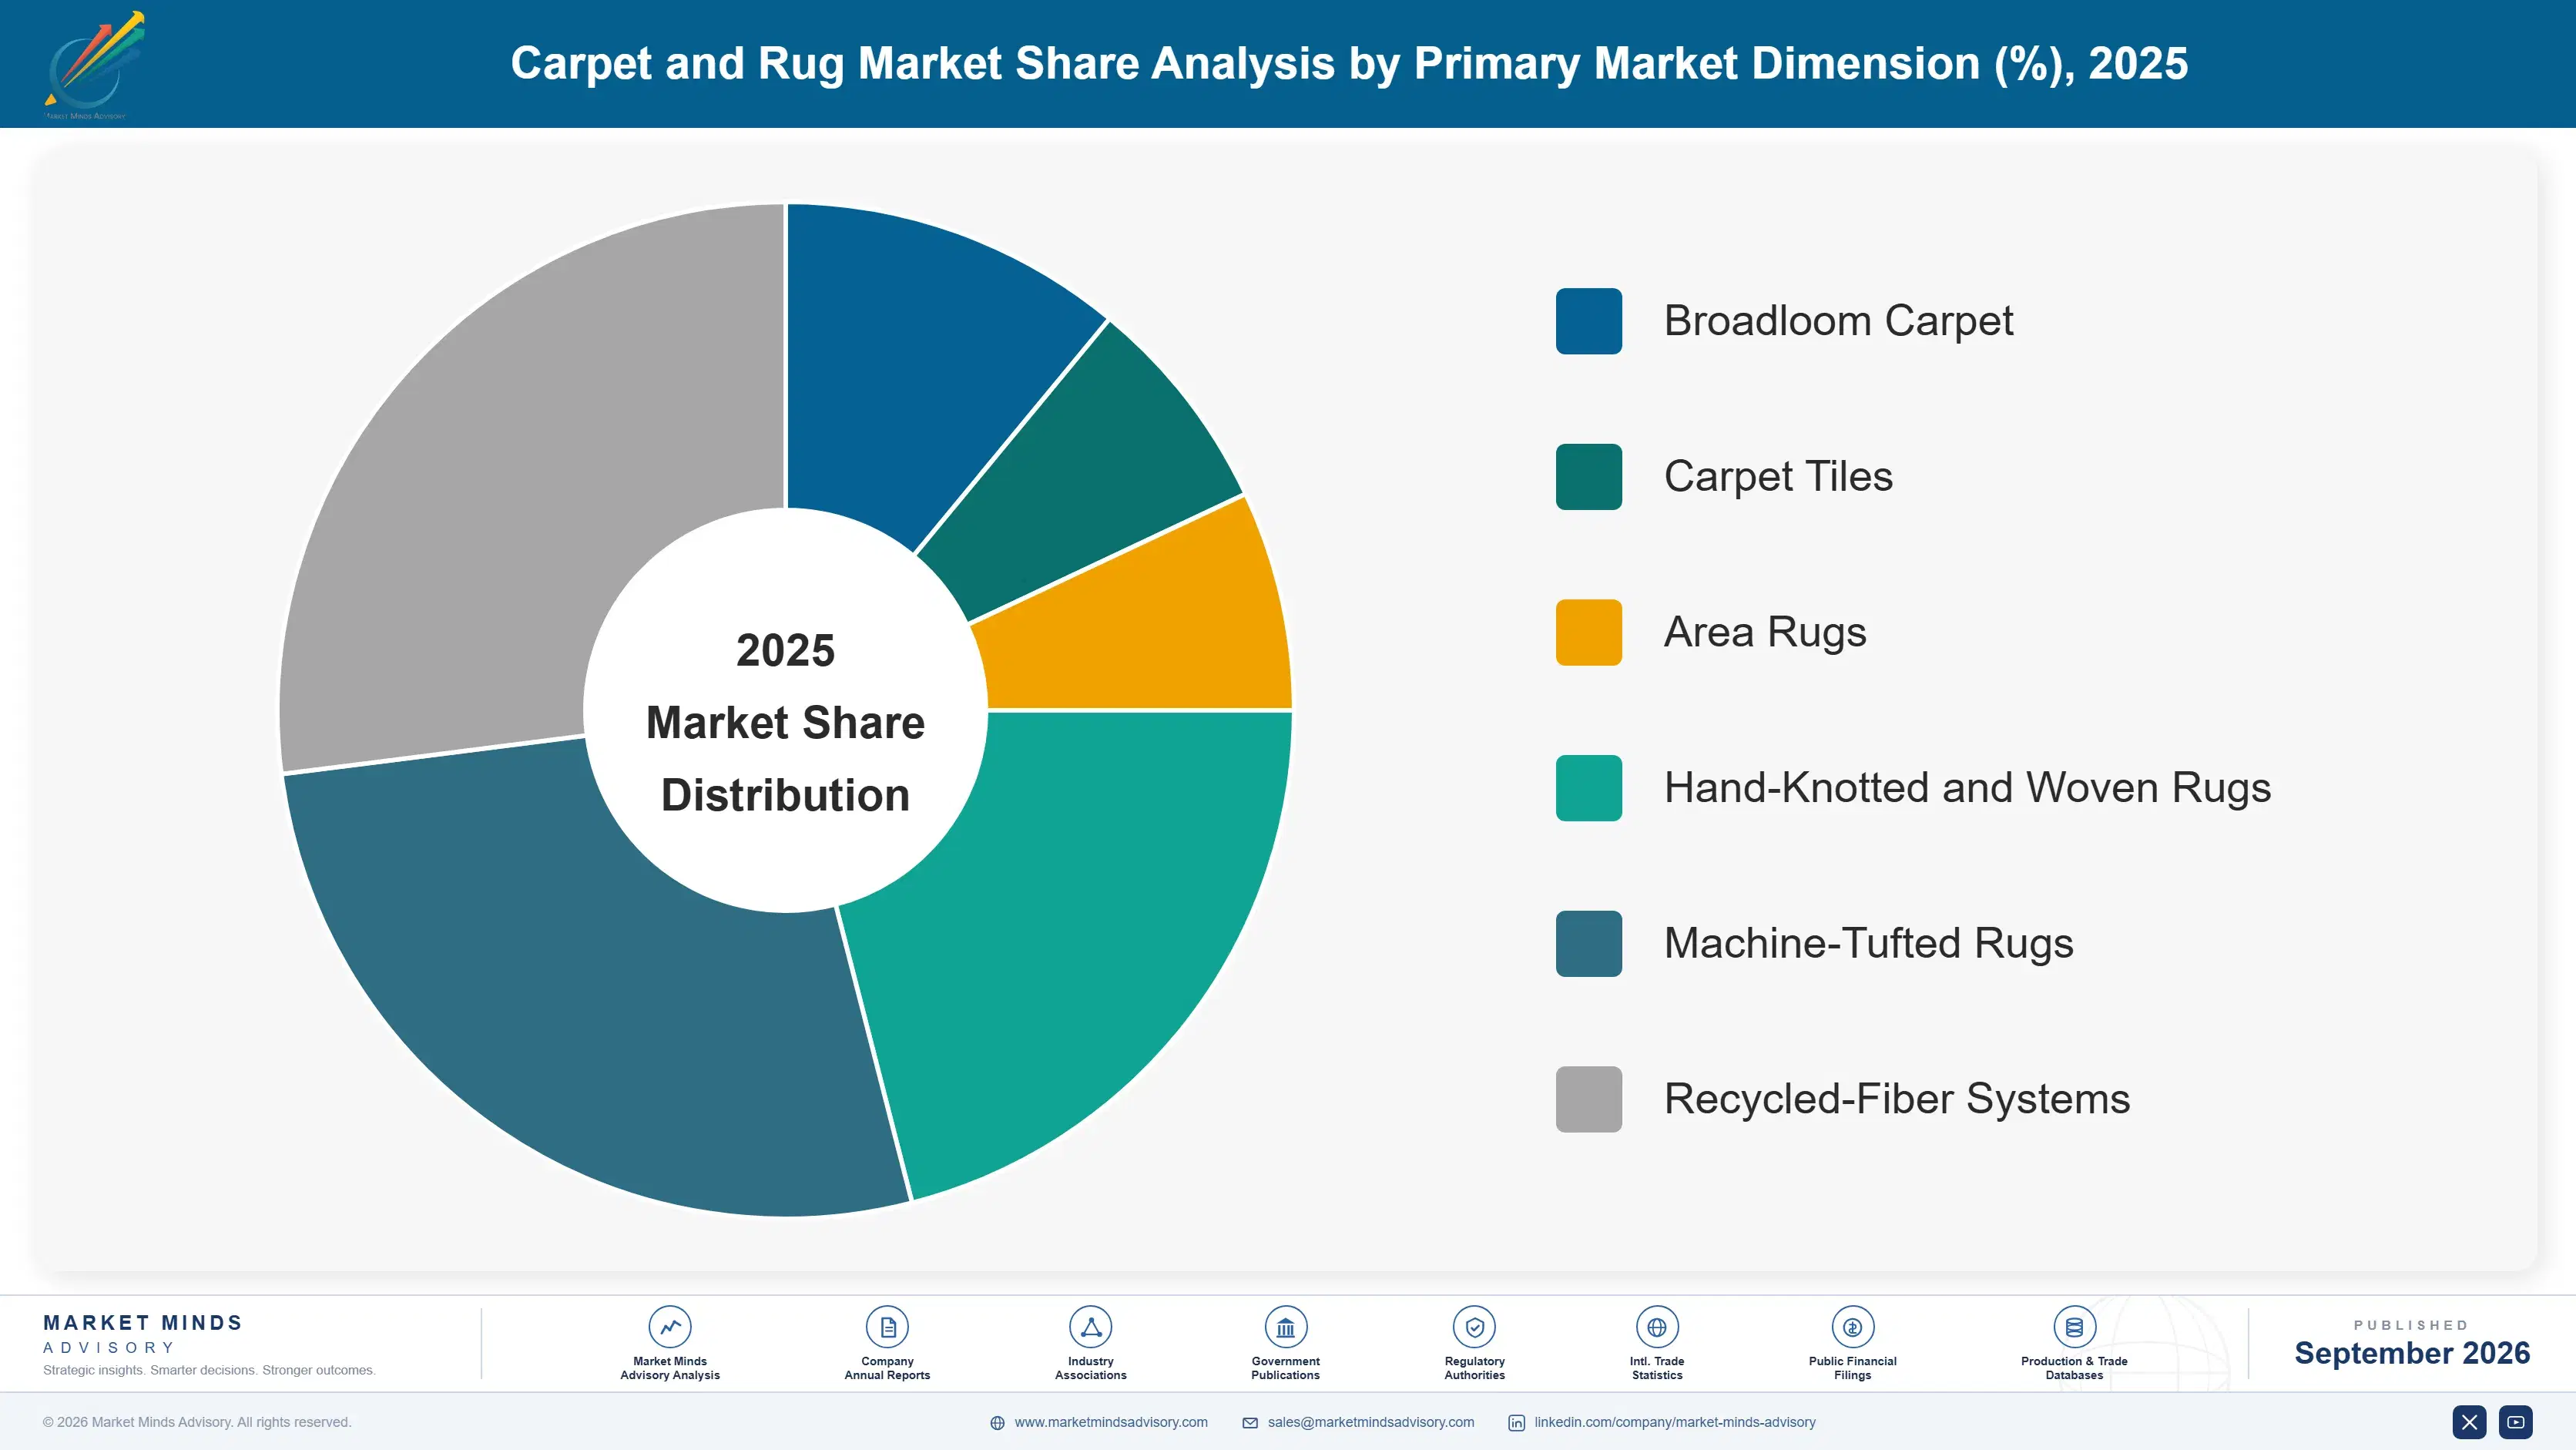Open the YouTube icon in footer
Viewport: 2576px width, 1450px height.
[x=2516, y=1422]
